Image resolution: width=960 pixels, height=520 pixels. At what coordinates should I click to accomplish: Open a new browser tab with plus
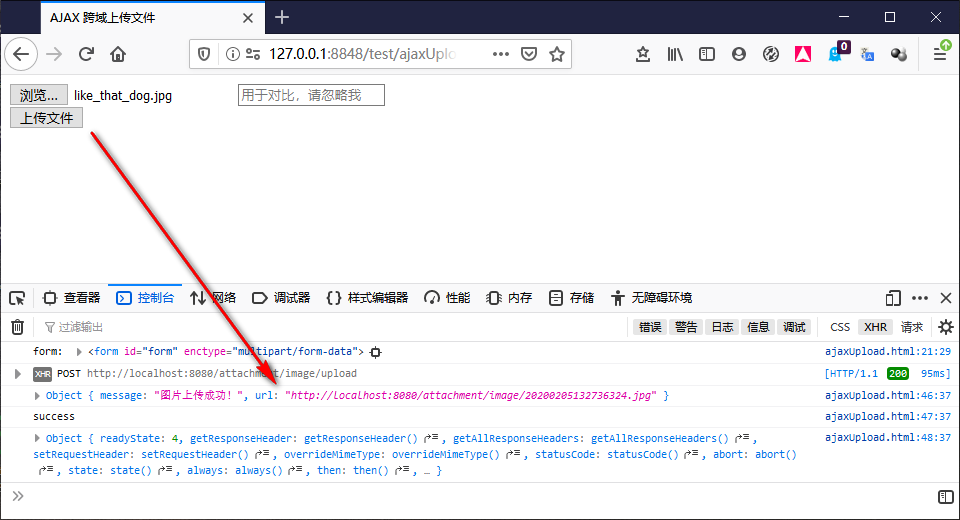pyautogui.click(x=282, y=17)
